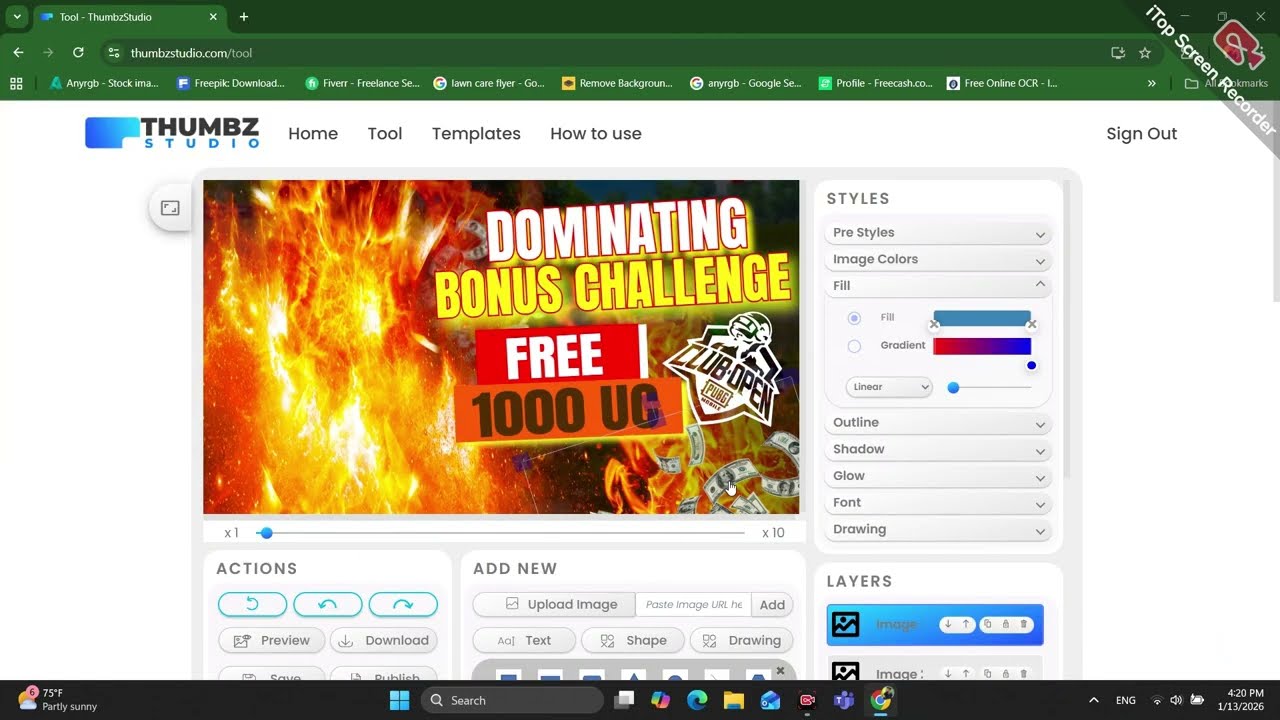The width and height of the screenshot is (1280, 720).
Task: Open the How to use page
Action: pyautogui.click(x=596, y=133)
